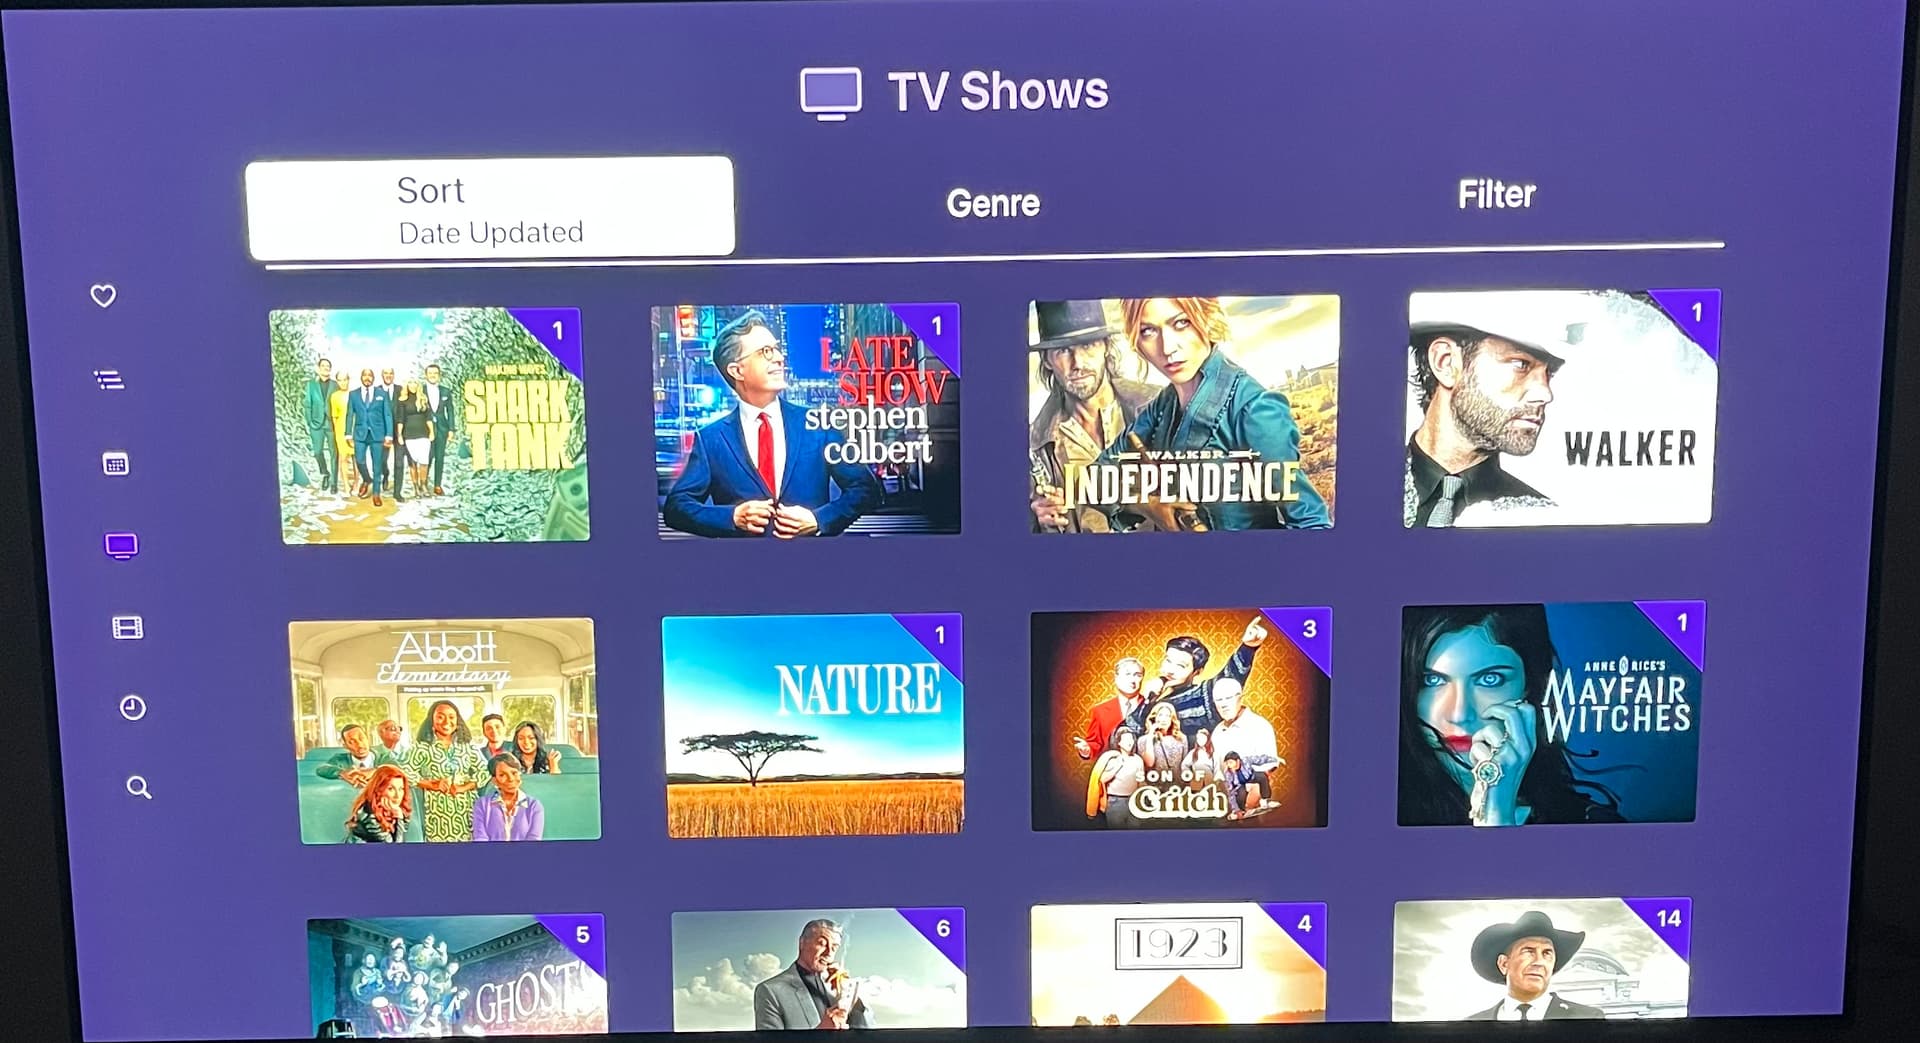
Task: Select the TV Shows monitor icon in sidebar
Action: (121, 546)
